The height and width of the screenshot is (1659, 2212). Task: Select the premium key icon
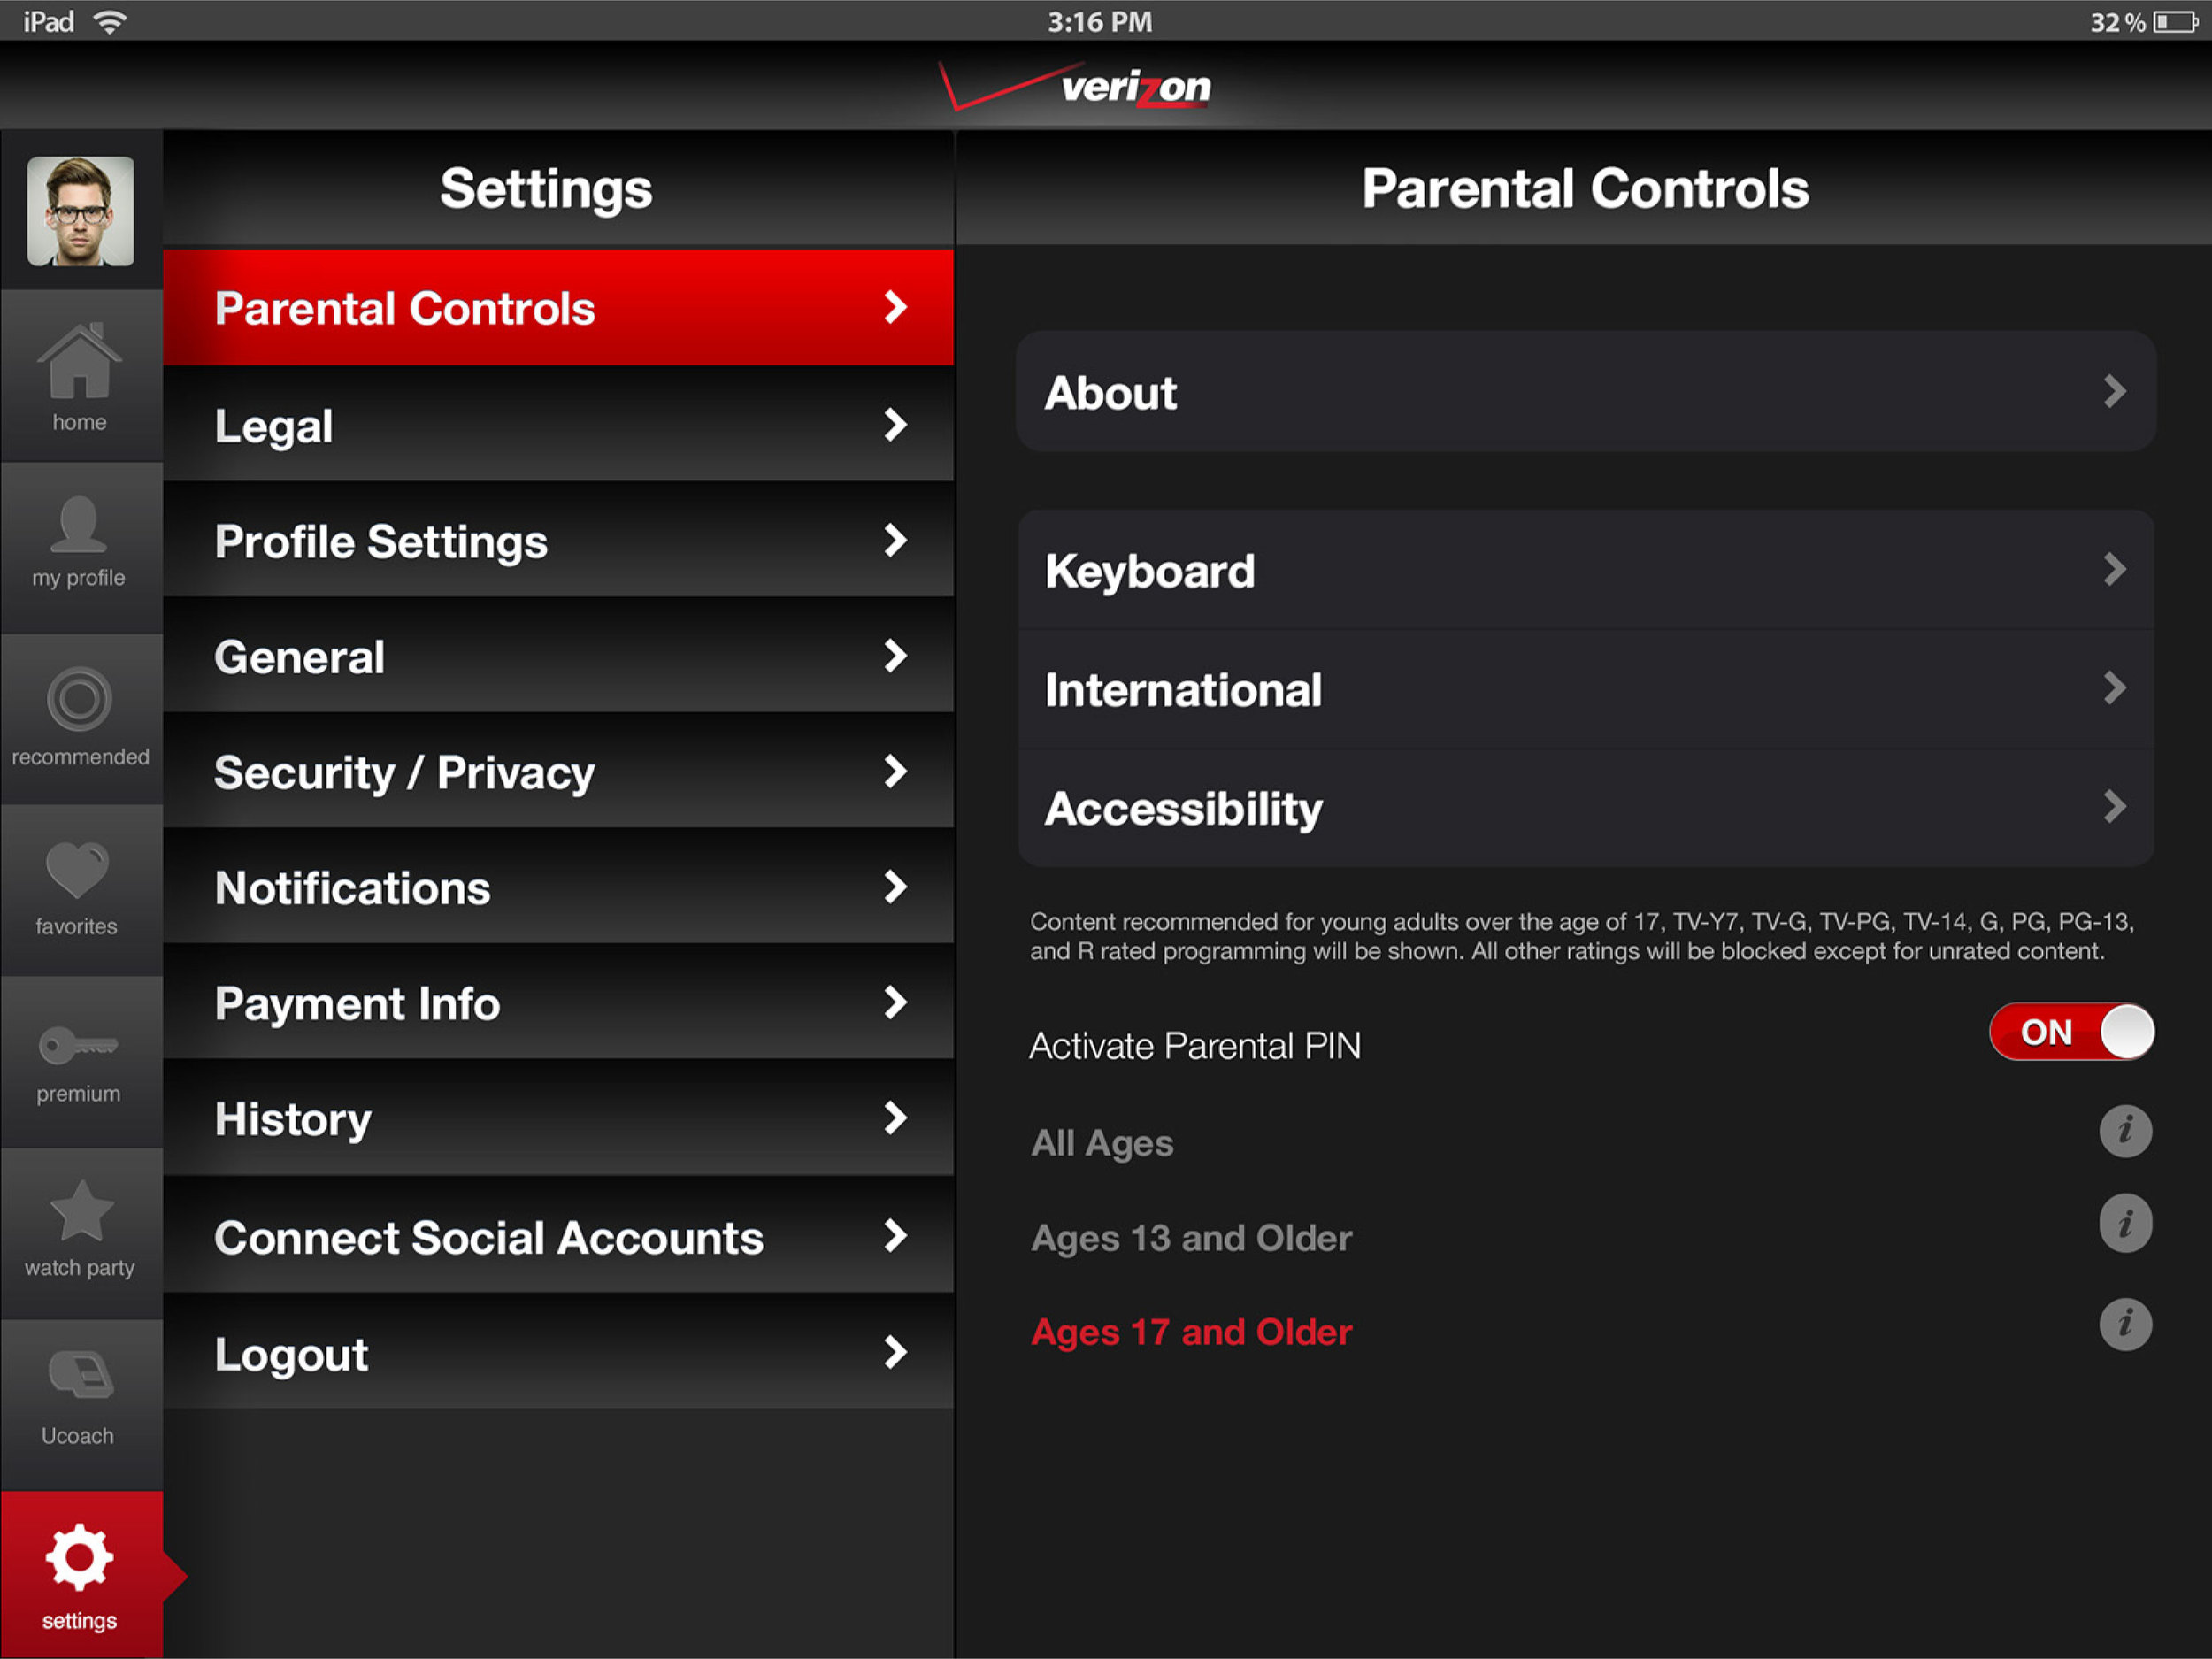pos(79,1055)
